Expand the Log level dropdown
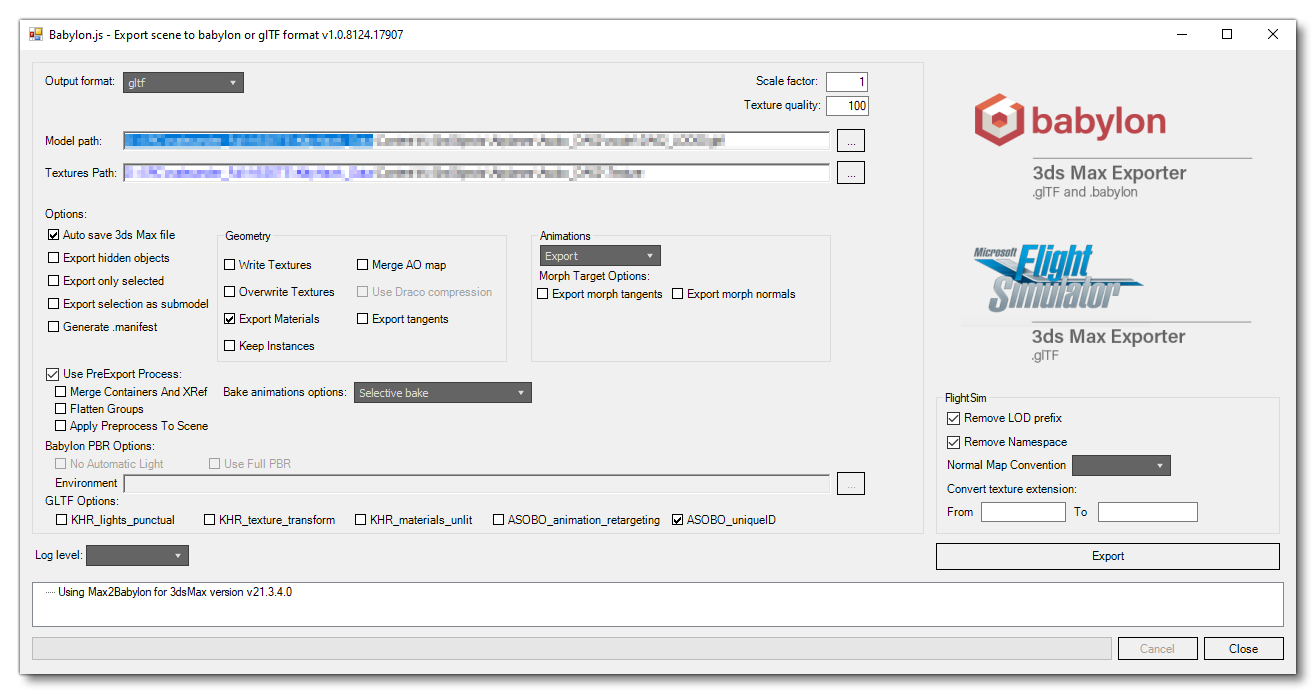Viewport: 1316px width, 694px height. pyautogui.click(x=137, y=555)
